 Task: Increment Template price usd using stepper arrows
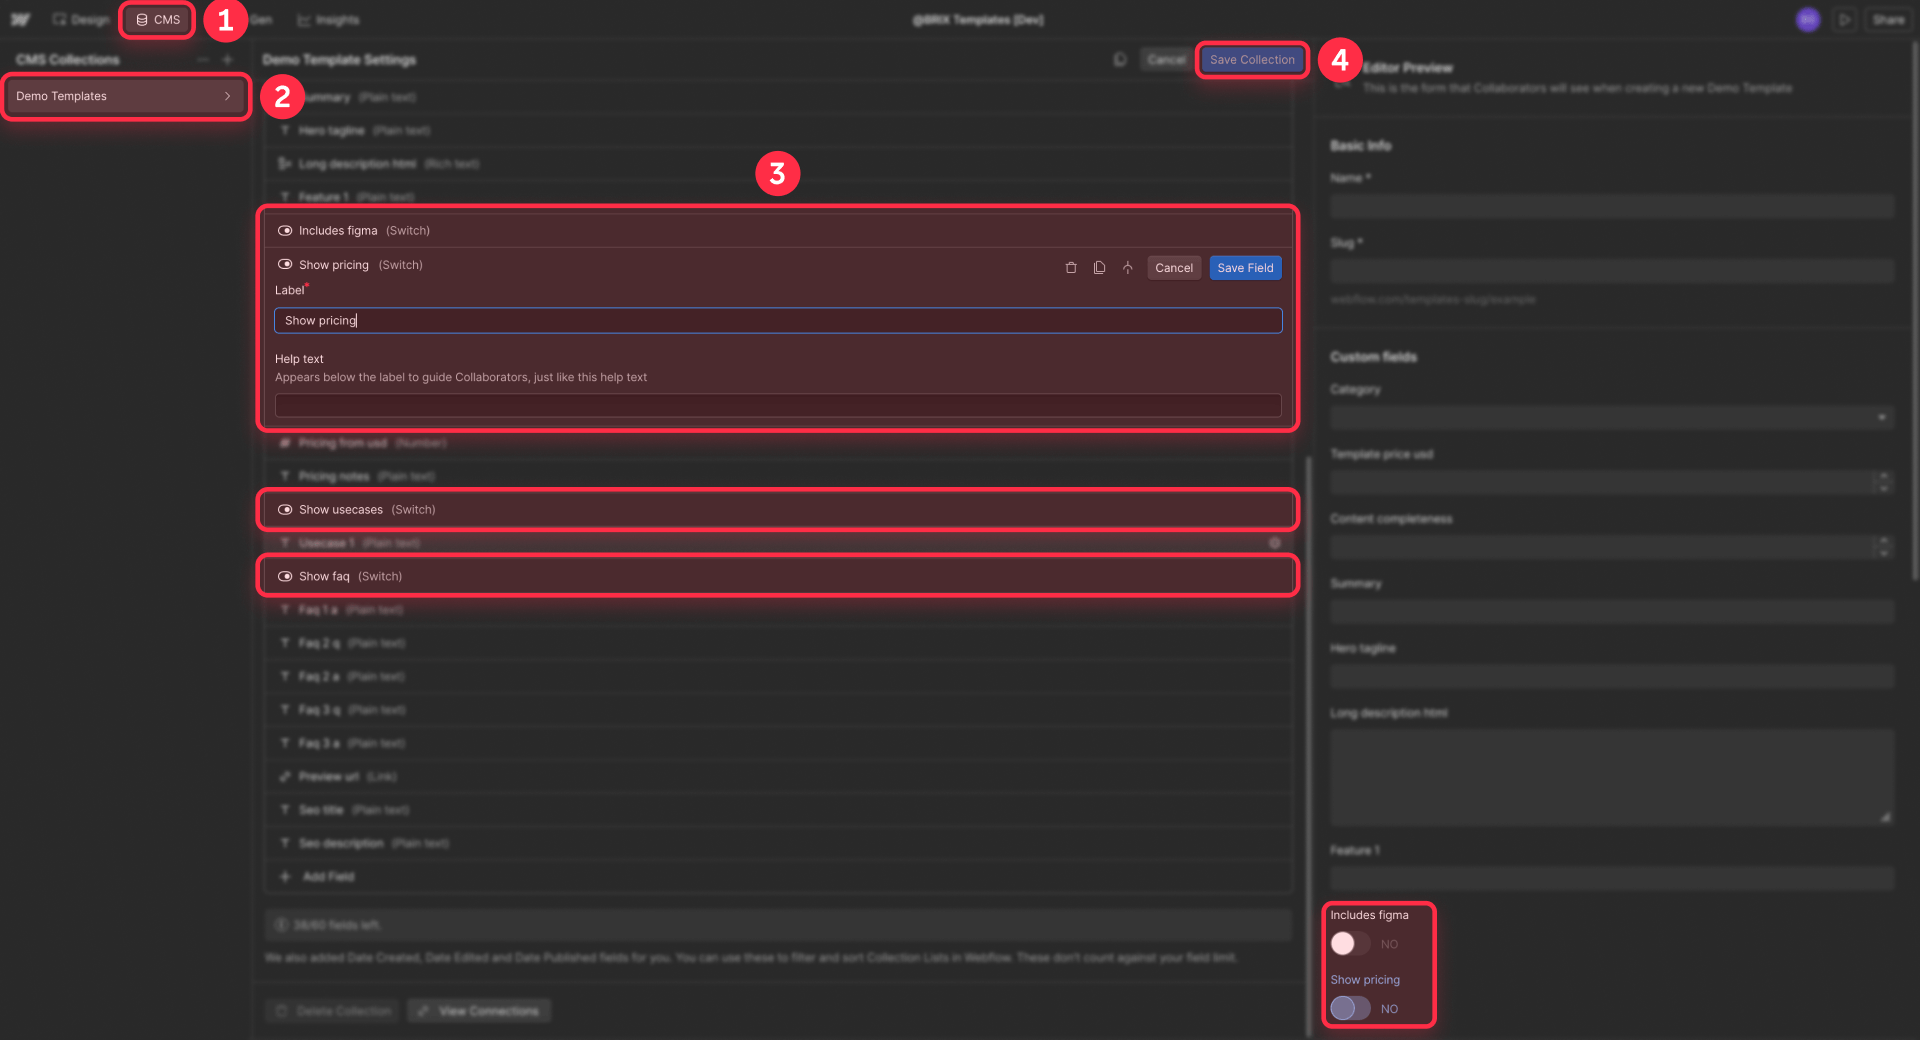[x=1884, y=478]
